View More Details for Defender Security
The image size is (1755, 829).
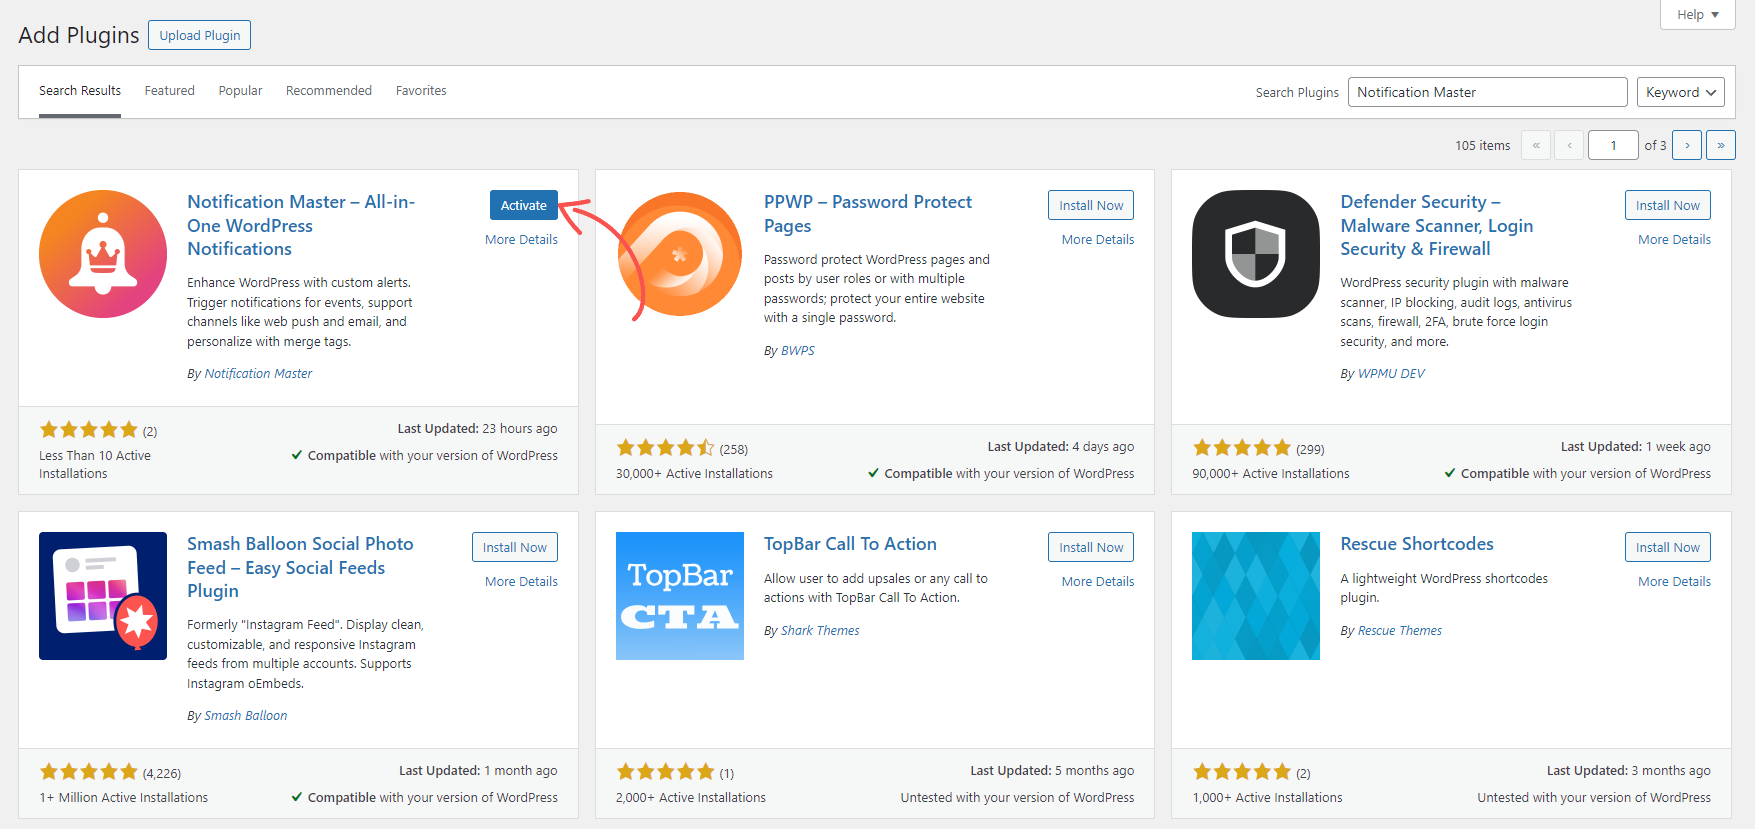tap(1674, 239)
